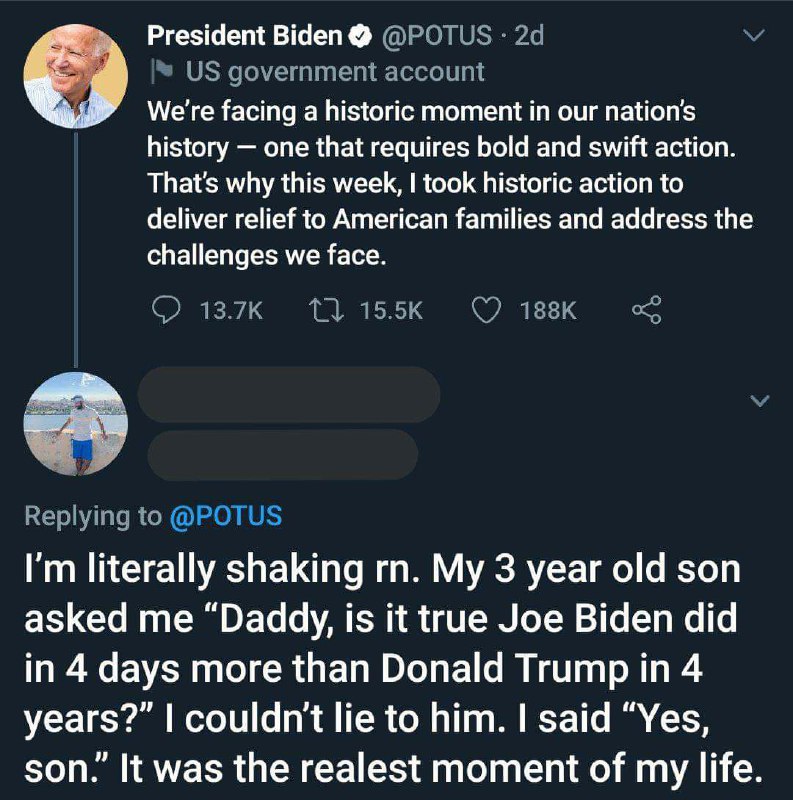Click the @POTUS handle beside the name
Viewport: 793px width, 800px height.
tap(432, 37)
